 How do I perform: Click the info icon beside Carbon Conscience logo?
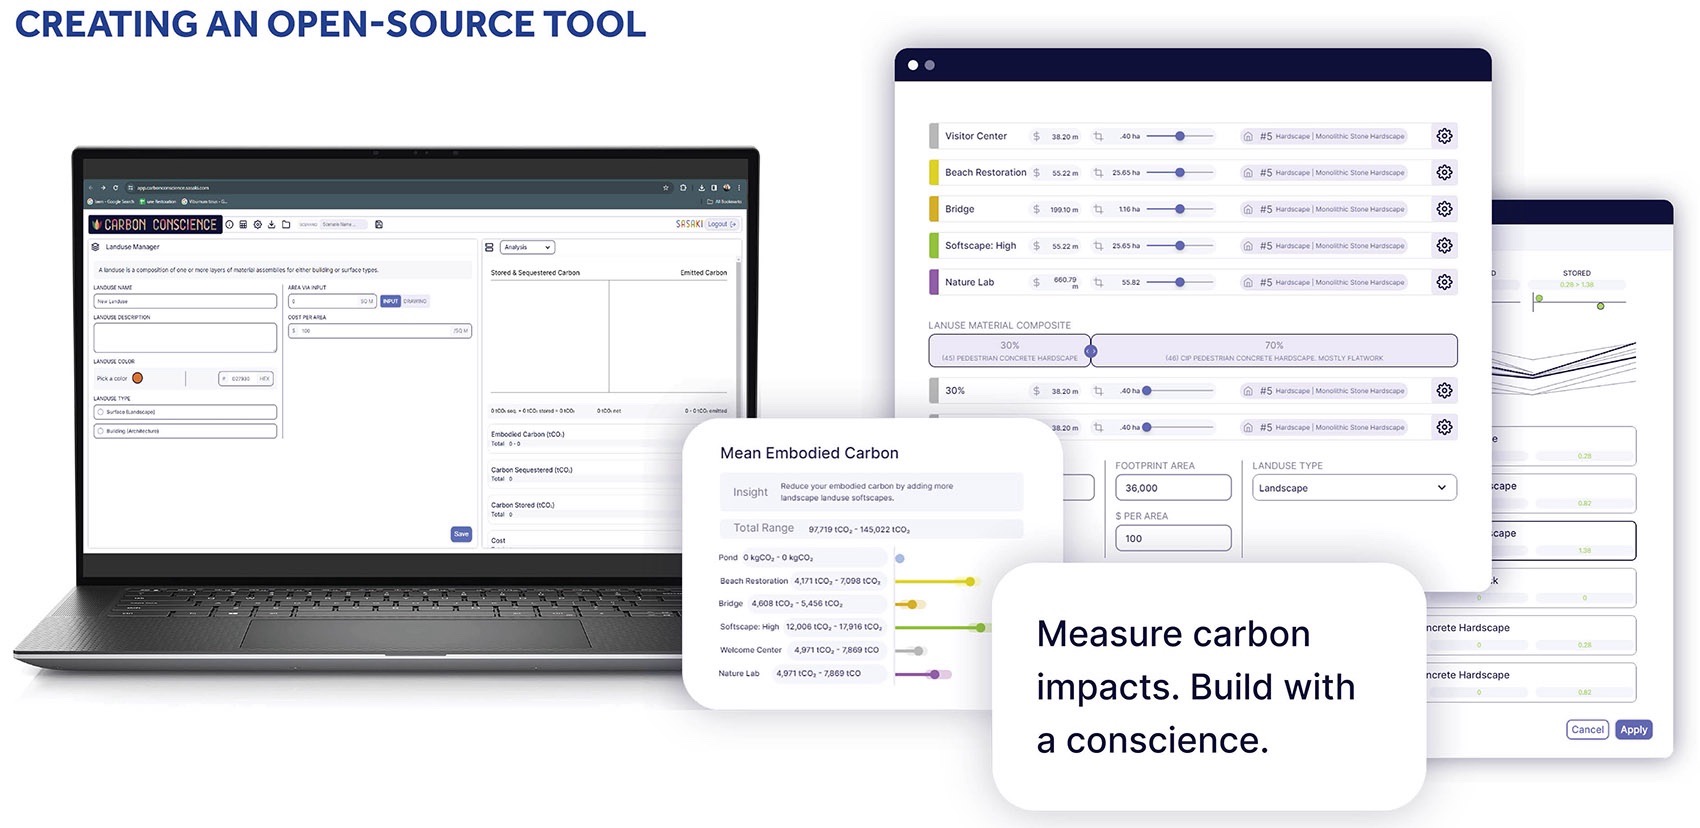(x=230, y=225)
